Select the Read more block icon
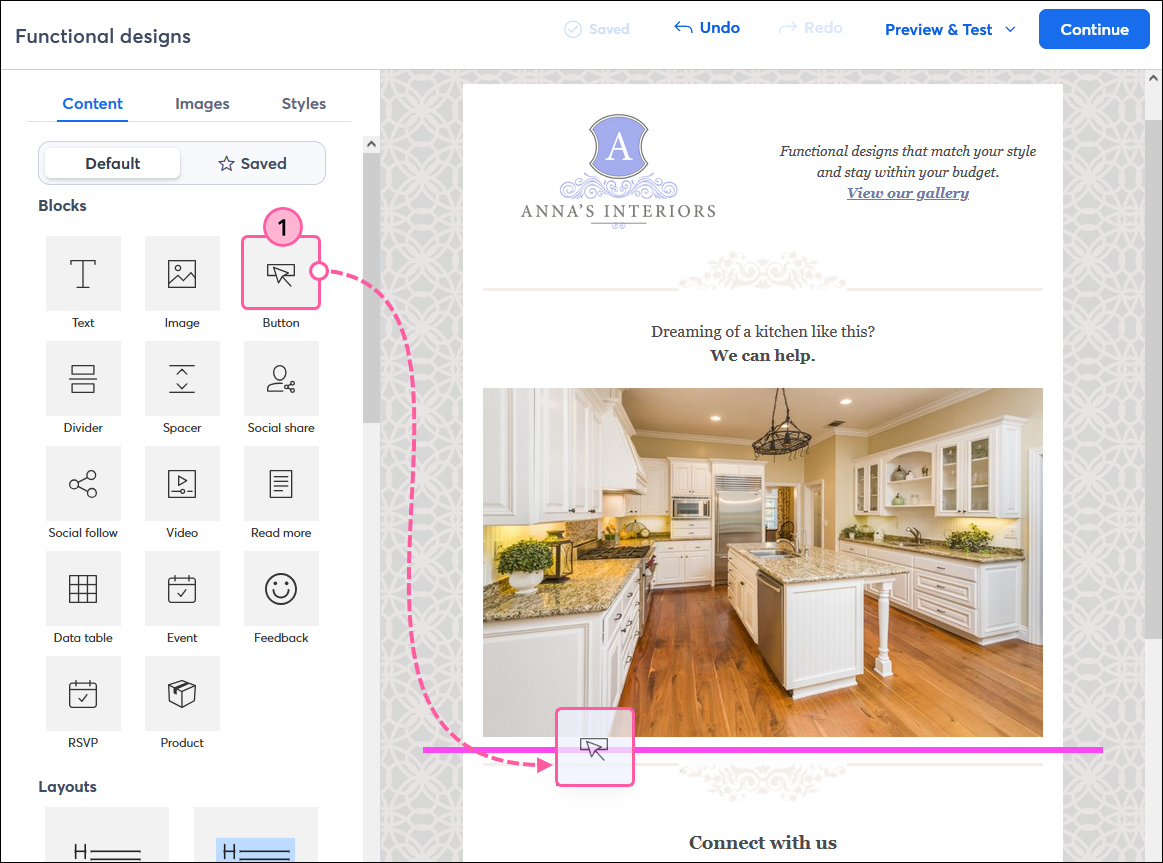The width and height of the screenshot is (1163, 863). [x=281, y=483]
